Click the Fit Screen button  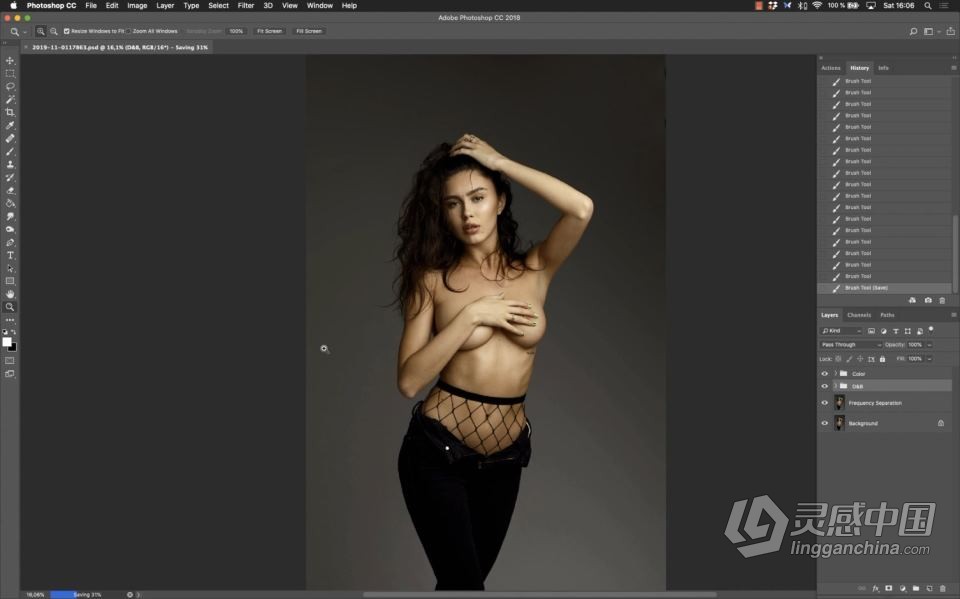tap(269, 31)
